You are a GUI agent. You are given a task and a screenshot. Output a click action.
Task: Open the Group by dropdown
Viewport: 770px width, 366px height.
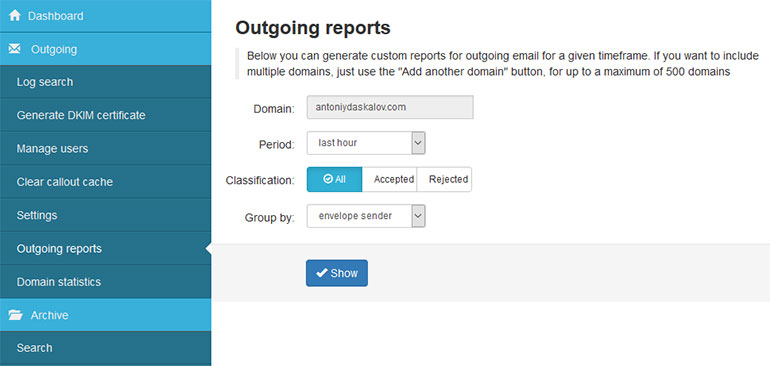pos(366,216)
